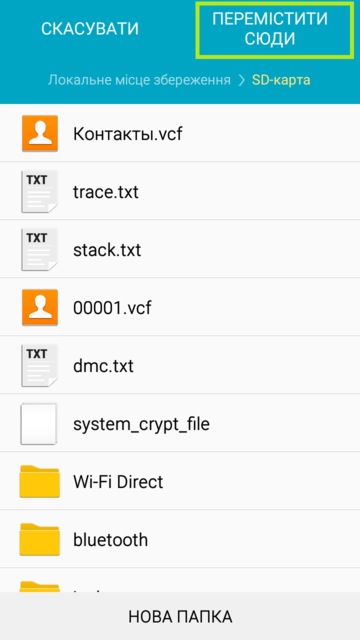Tap the trace.txt TXT file icon
The width and height of the screenshot is (360, 640).
(x=40, y=191)
